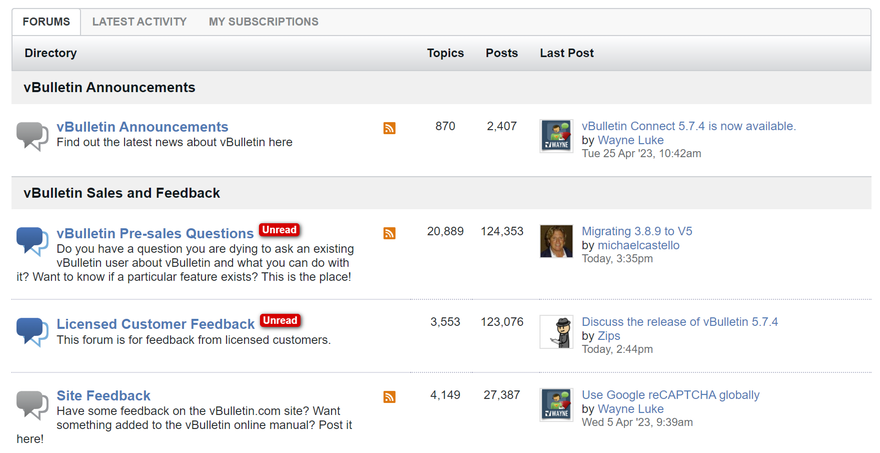View michaelcastello's profile
The width and height of the screenshot is (880, 453).
(x=638, y=245)
